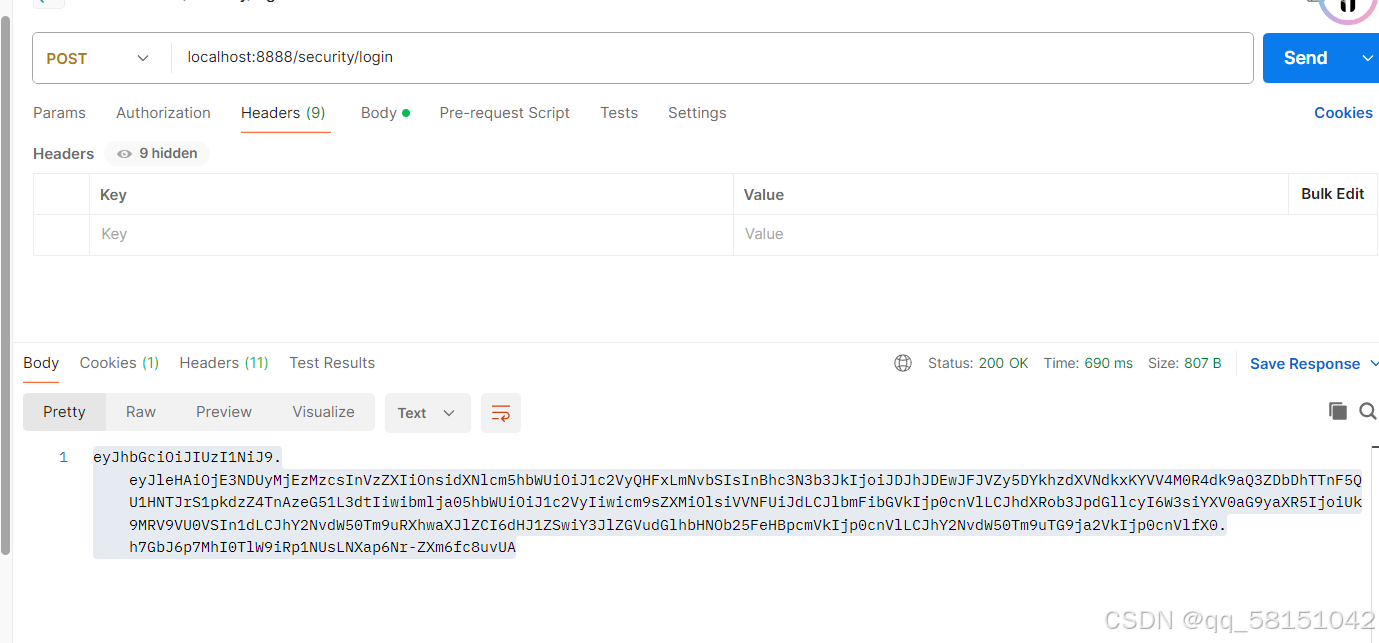This screenshot has height=643, width=1379.
Task: Switch to Bulk Edit for headers
Action: [x=1332, y=194]
